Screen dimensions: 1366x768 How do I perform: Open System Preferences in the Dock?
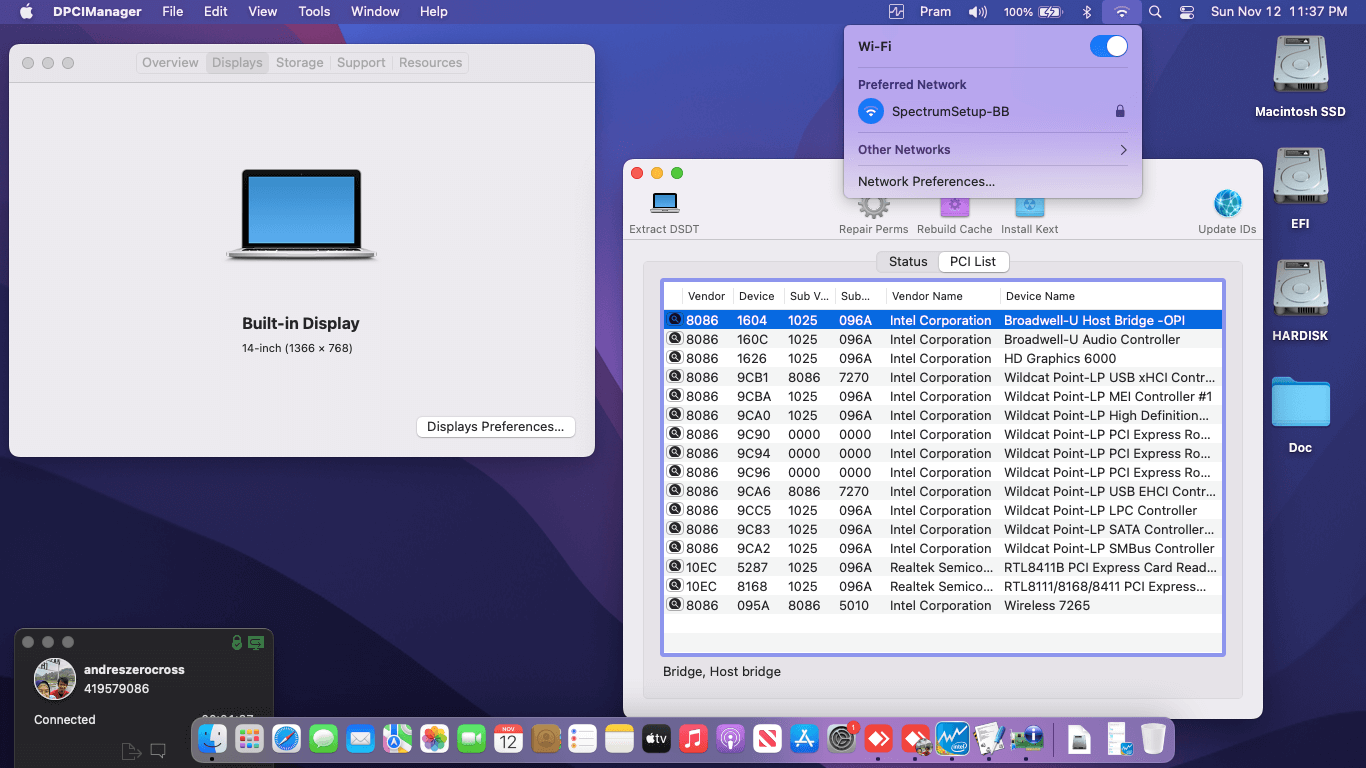pos(841,739)
